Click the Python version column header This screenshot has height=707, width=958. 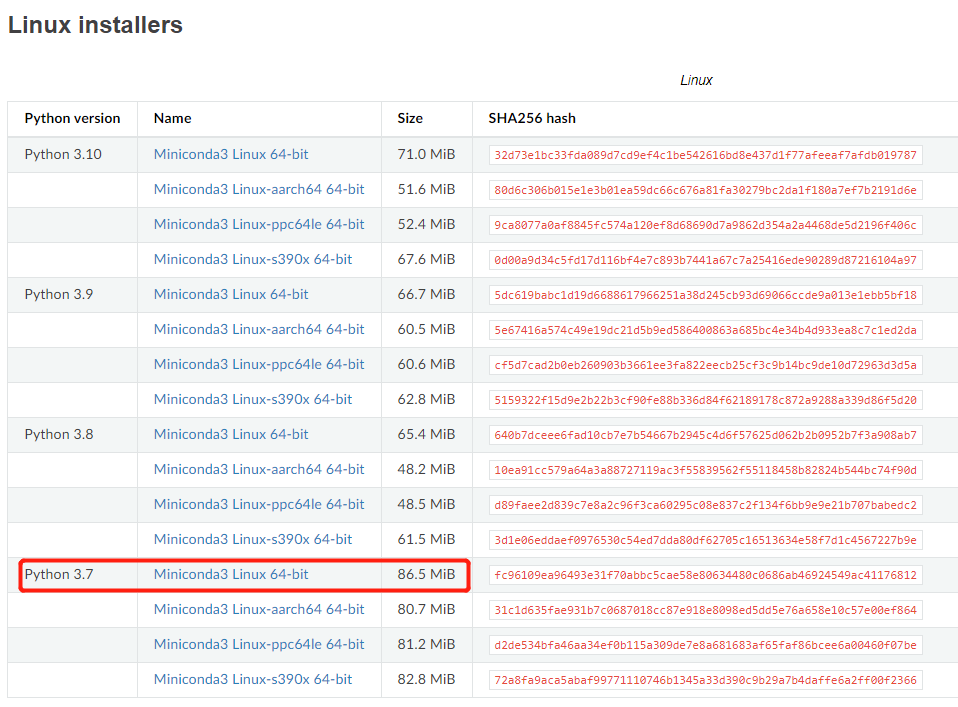(x=72, y=118)
